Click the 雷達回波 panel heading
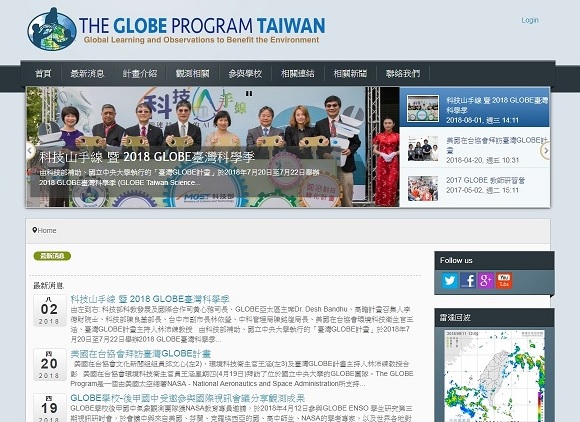This screenshot has width=580, height=422. pos(455,317)
